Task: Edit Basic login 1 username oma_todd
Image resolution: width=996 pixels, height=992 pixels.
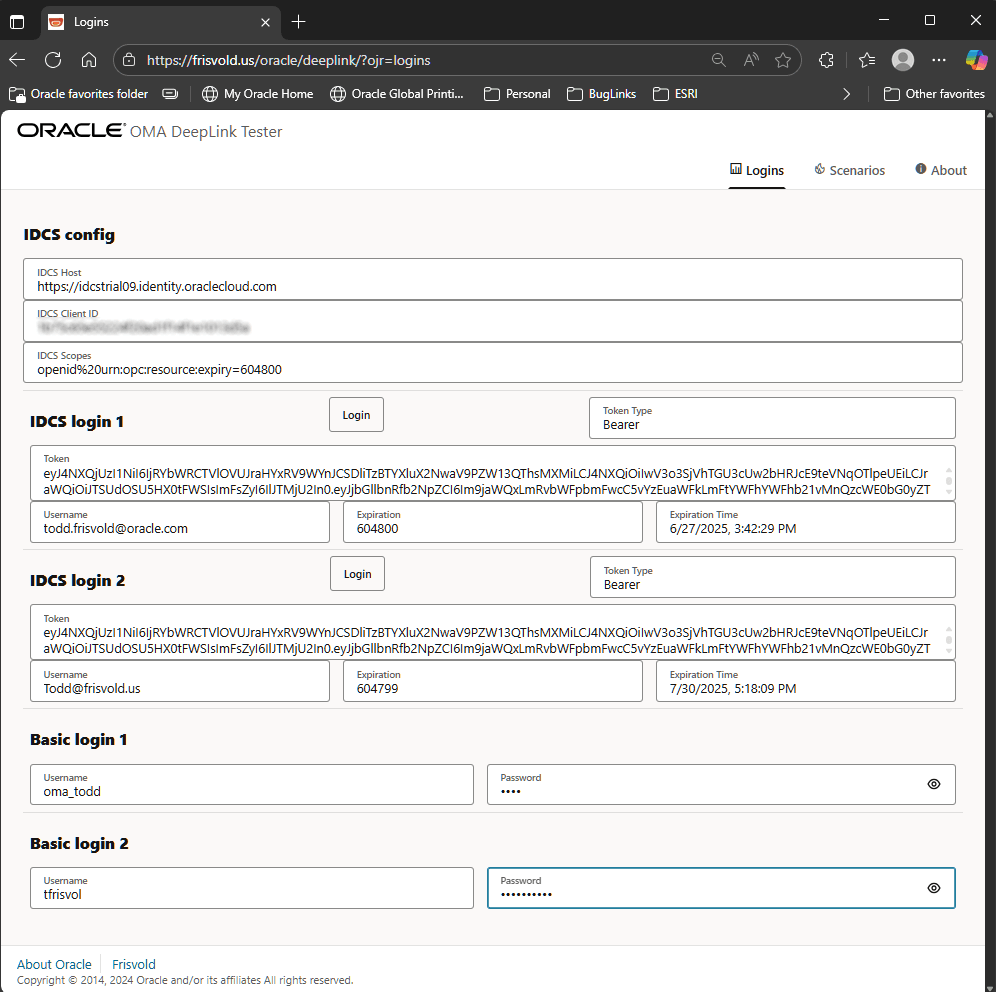Action: [252, 785]
